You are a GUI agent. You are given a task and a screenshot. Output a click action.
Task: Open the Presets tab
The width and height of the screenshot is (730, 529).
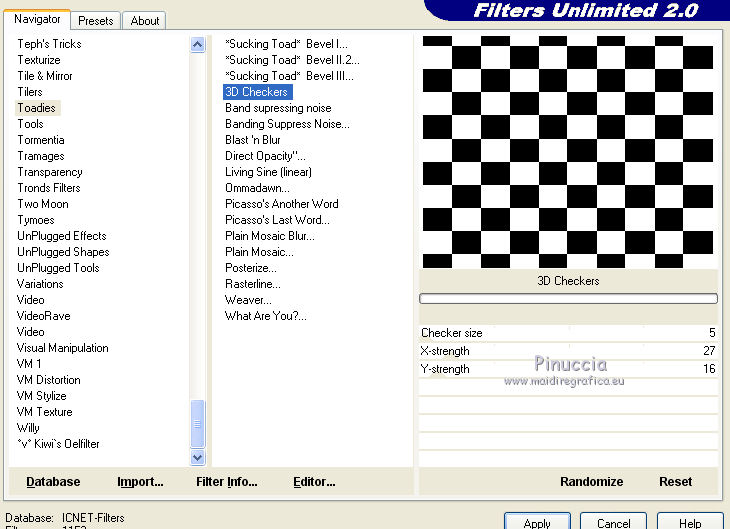[95, 21]
